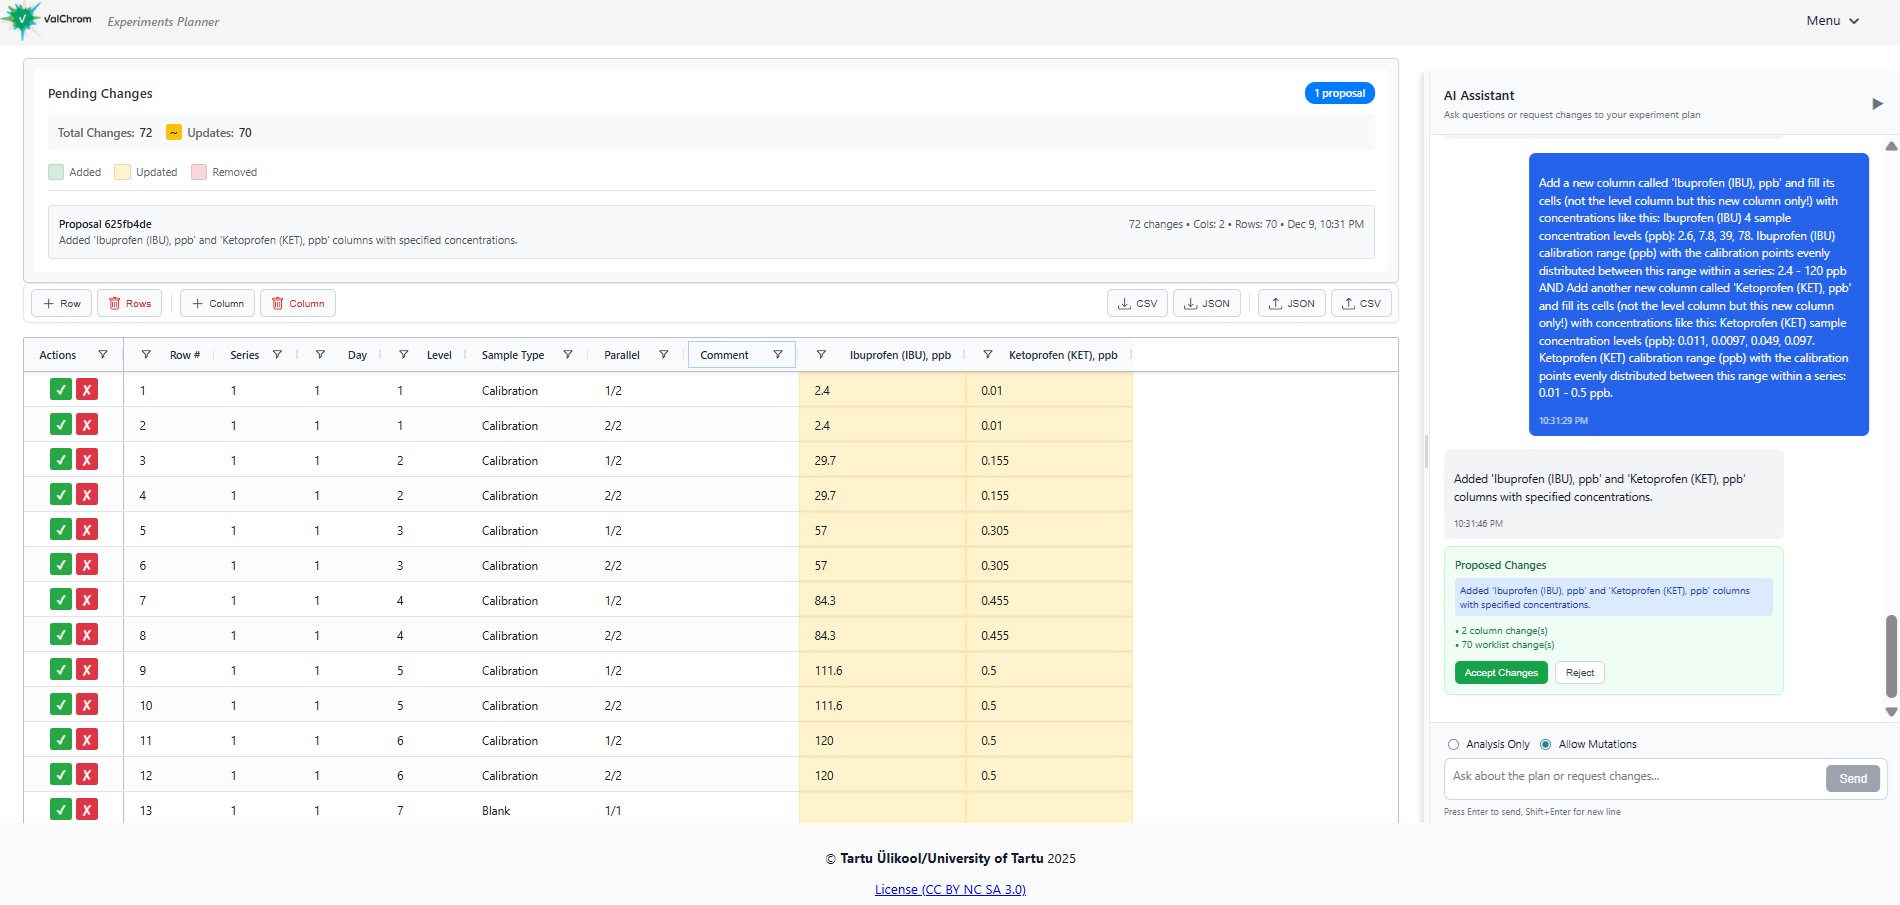Delete rows using the red Rows button
Viewport: 1900px width, 905px height.
coord(129,303)
